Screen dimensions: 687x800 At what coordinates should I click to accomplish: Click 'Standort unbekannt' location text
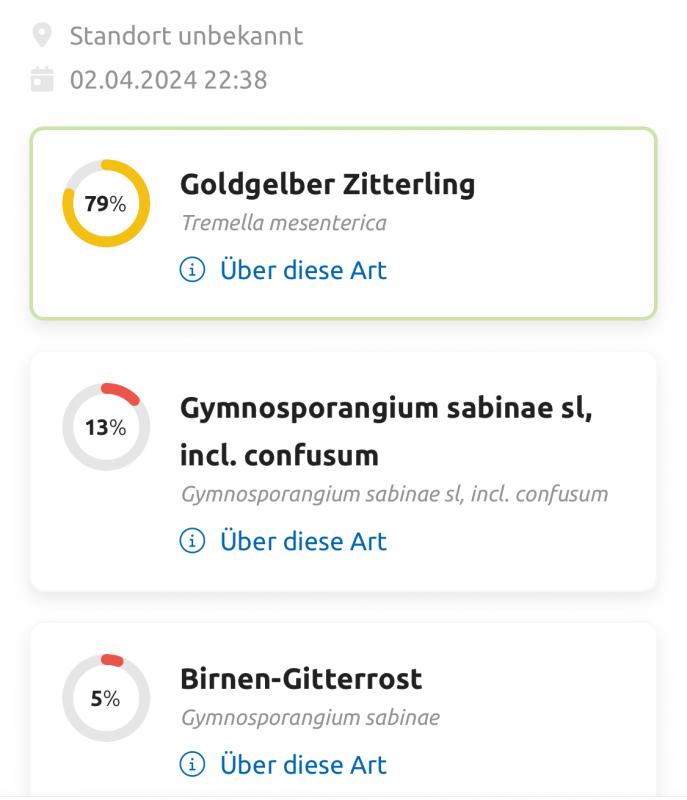point(186,37)
